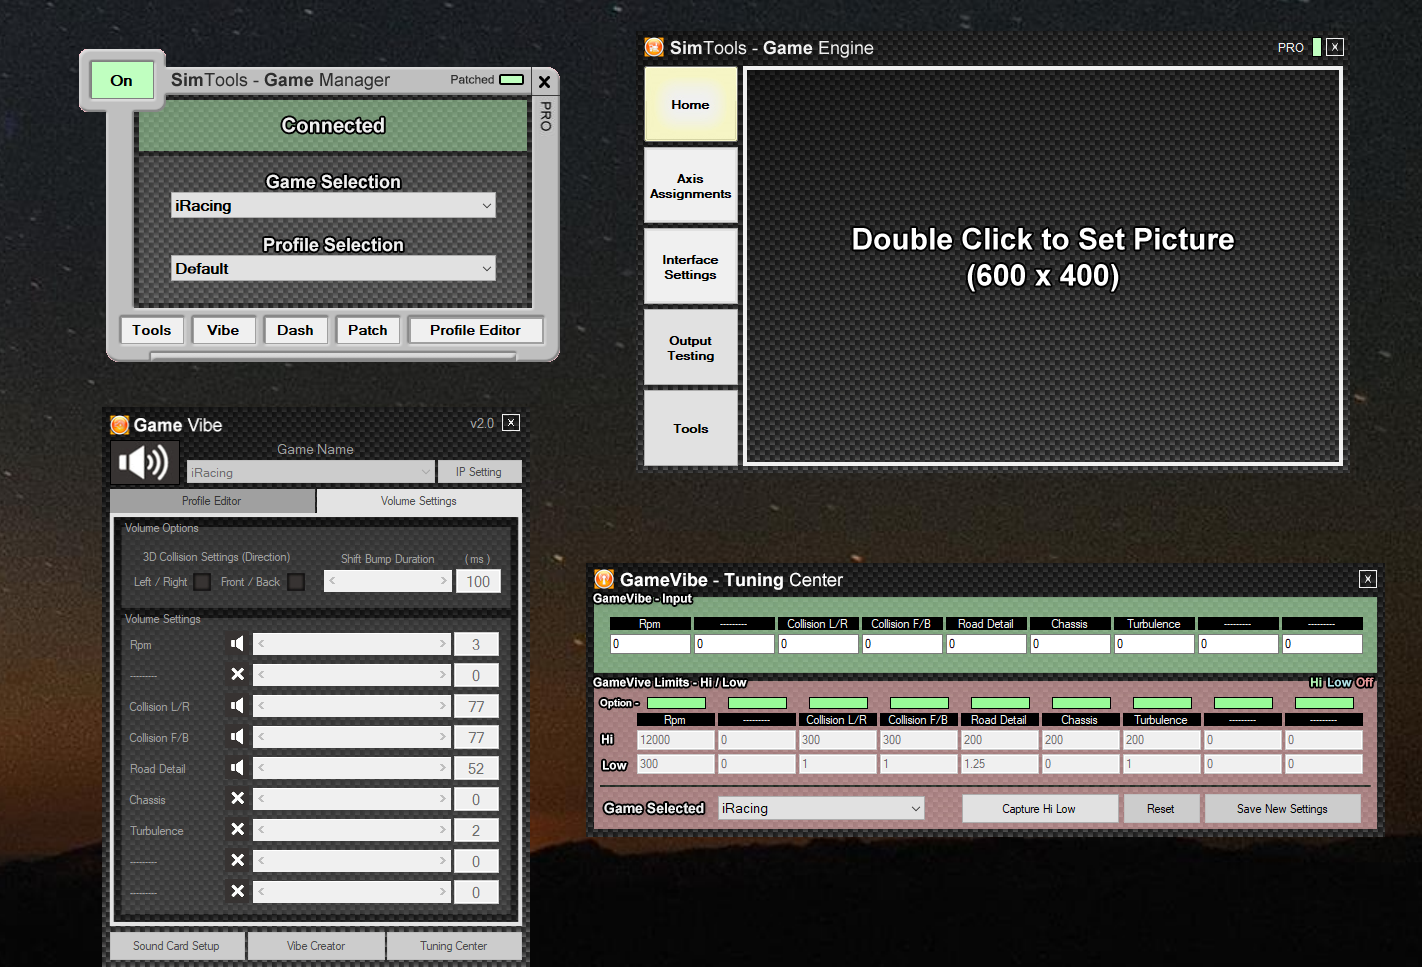Adjust the Road Detail volume slider
1422x967 pixels.
[352, 768]
